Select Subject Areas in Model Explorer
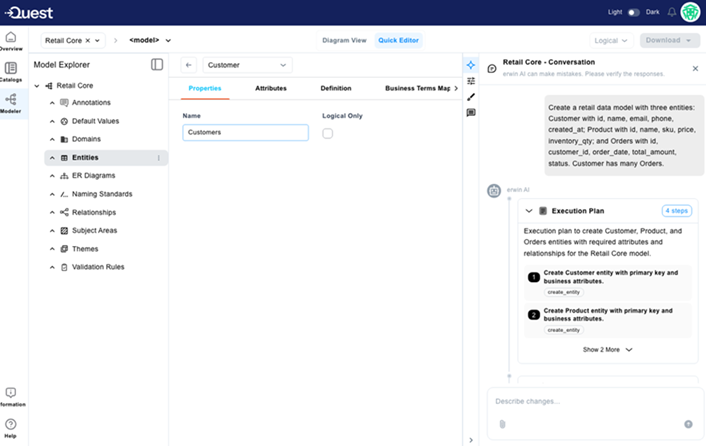Screen dimensions: 706x446 pyautogui.click(x=94, y=230)
